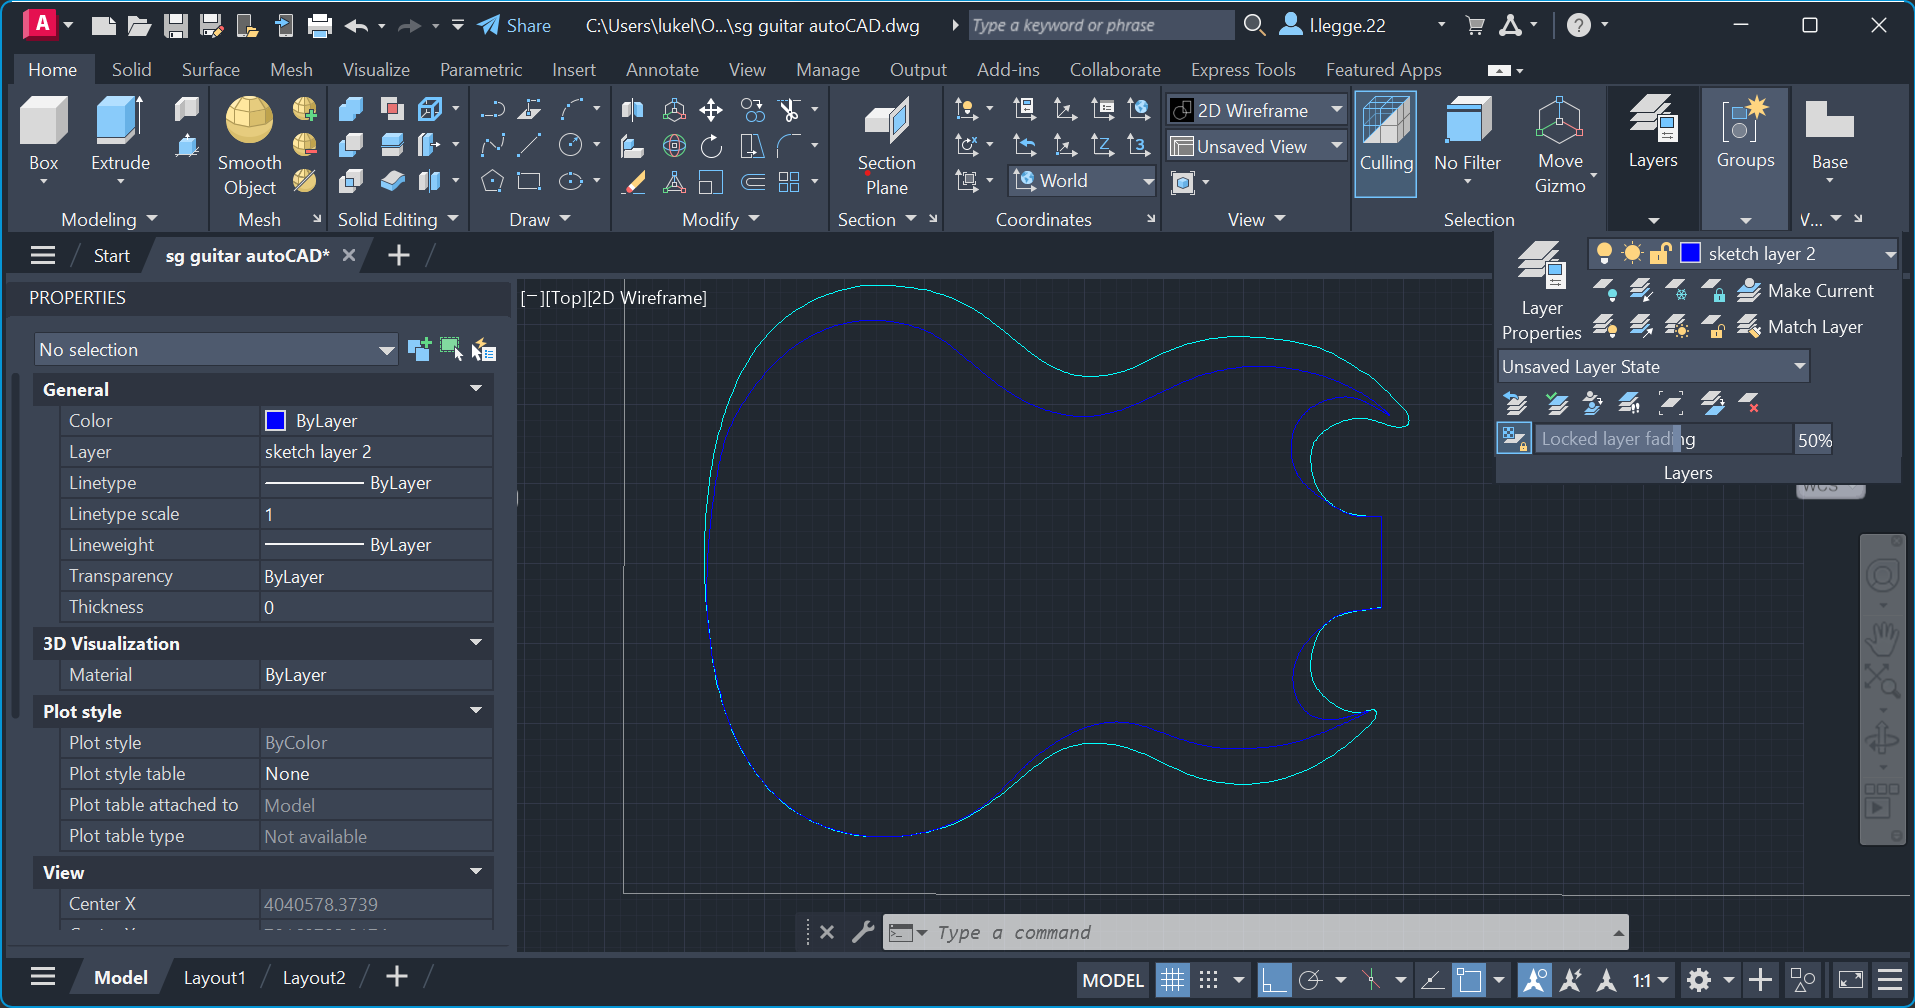Click the Make Current button
The height and width of the screenshot is (1008, 1915).
[x=1806, y=291]
